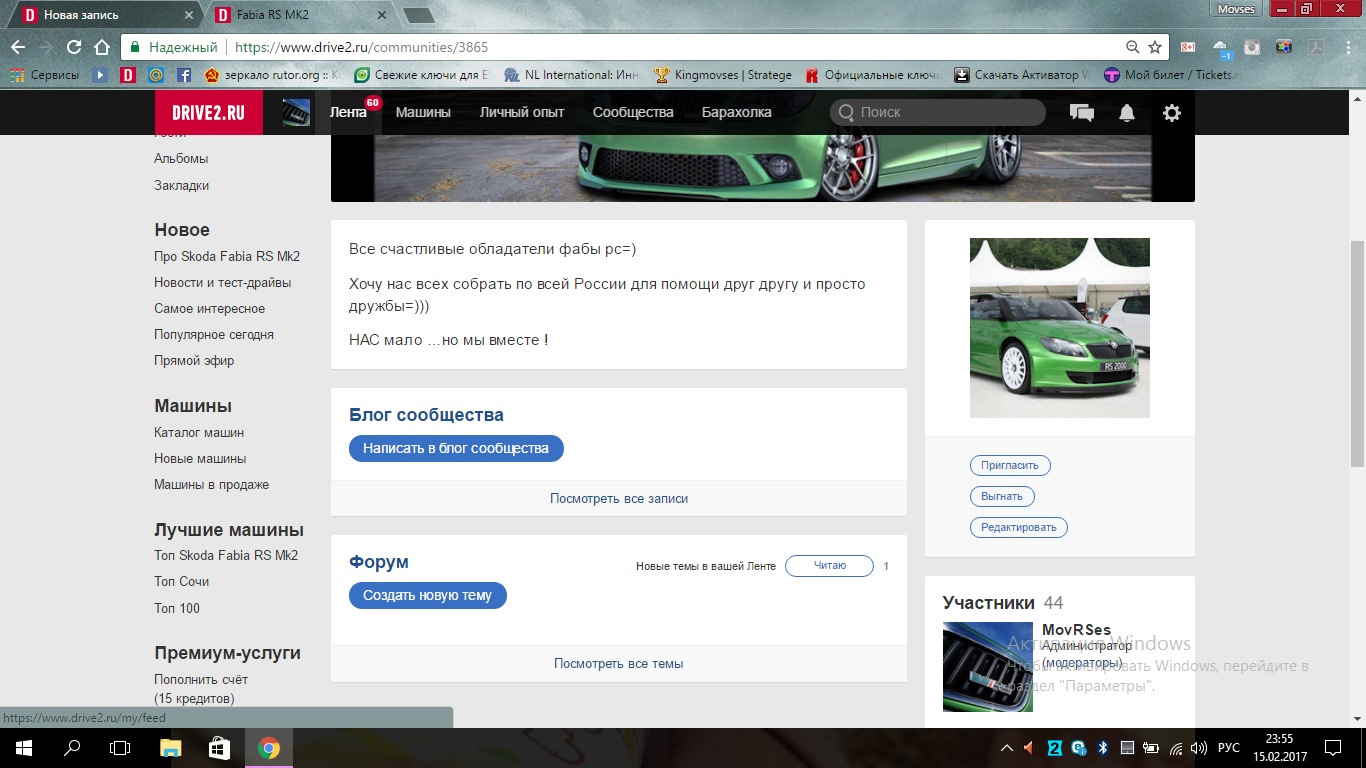Open the notifications bell

(1127, 113)
